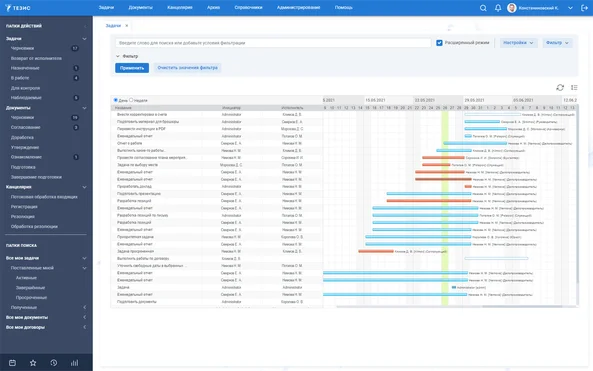Open the Настройки dropdown
This screenshot has height=371, width=593.
pyautogui.click(x=518, y=43)
